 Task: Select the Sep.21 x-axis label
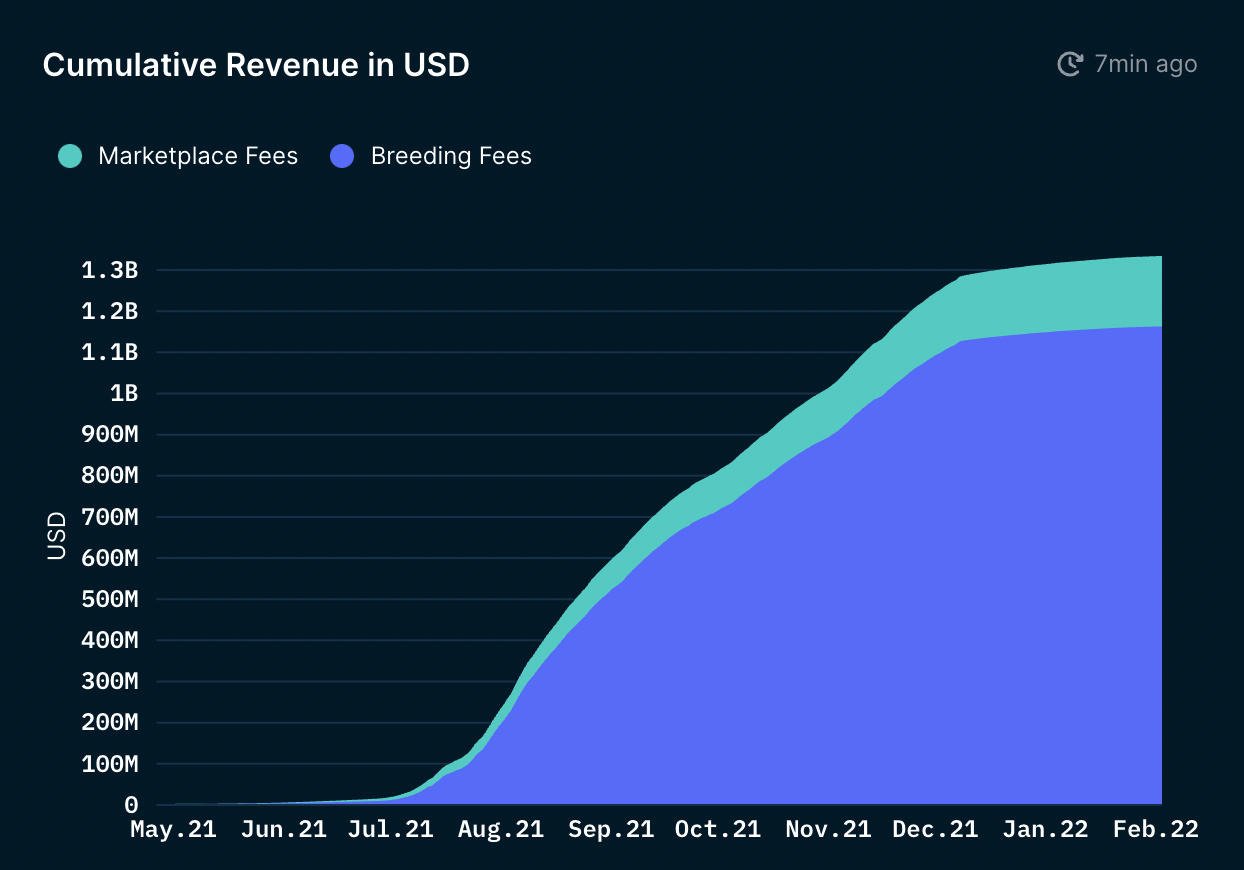click(610, 829)
